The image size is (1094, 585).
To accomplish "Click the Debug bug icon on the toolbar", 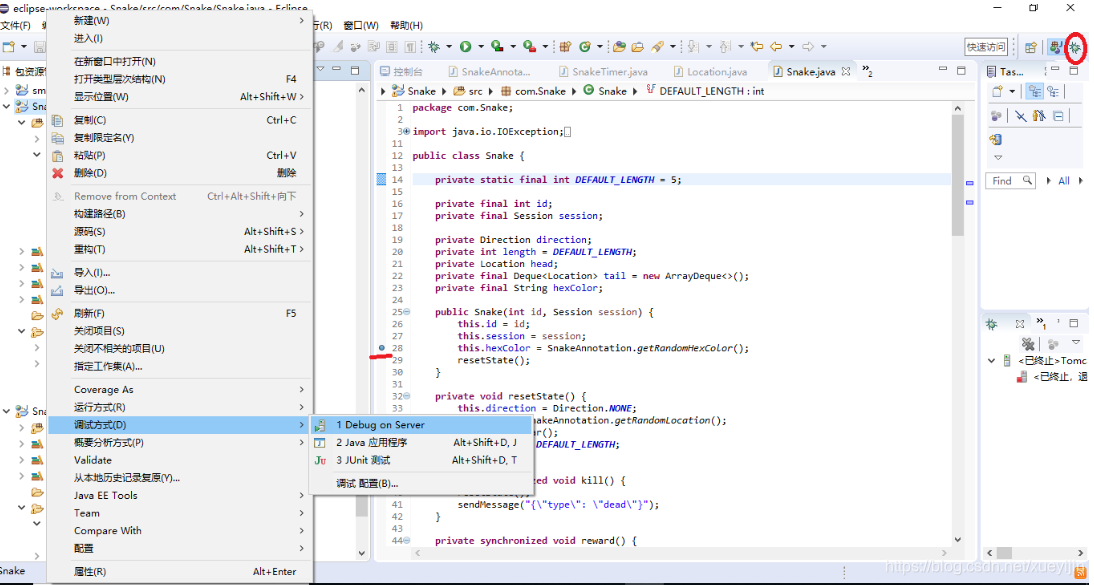I will click(433, 45).
